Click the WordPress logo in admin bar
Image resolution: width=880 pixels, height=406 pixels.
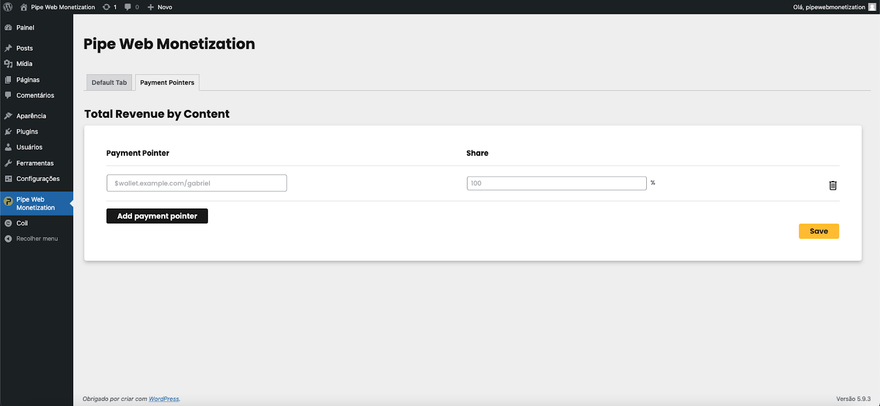point(8,7)
